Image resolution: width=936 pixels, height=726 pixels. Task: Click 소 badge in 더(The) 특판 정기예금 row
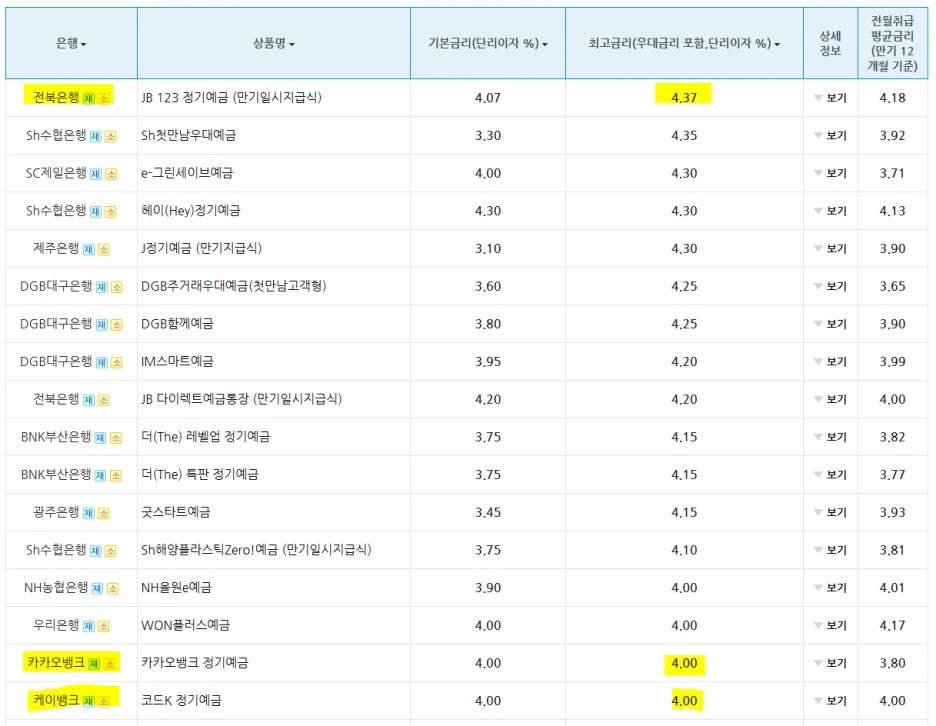[116, 475]
